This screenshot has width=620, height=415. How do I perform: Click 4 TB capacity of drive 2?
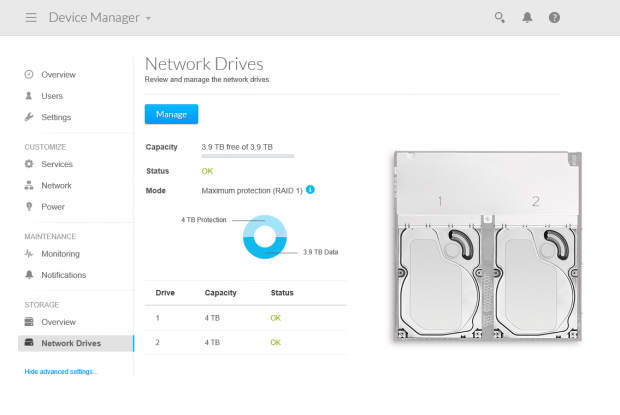click(x=212, y=342)
